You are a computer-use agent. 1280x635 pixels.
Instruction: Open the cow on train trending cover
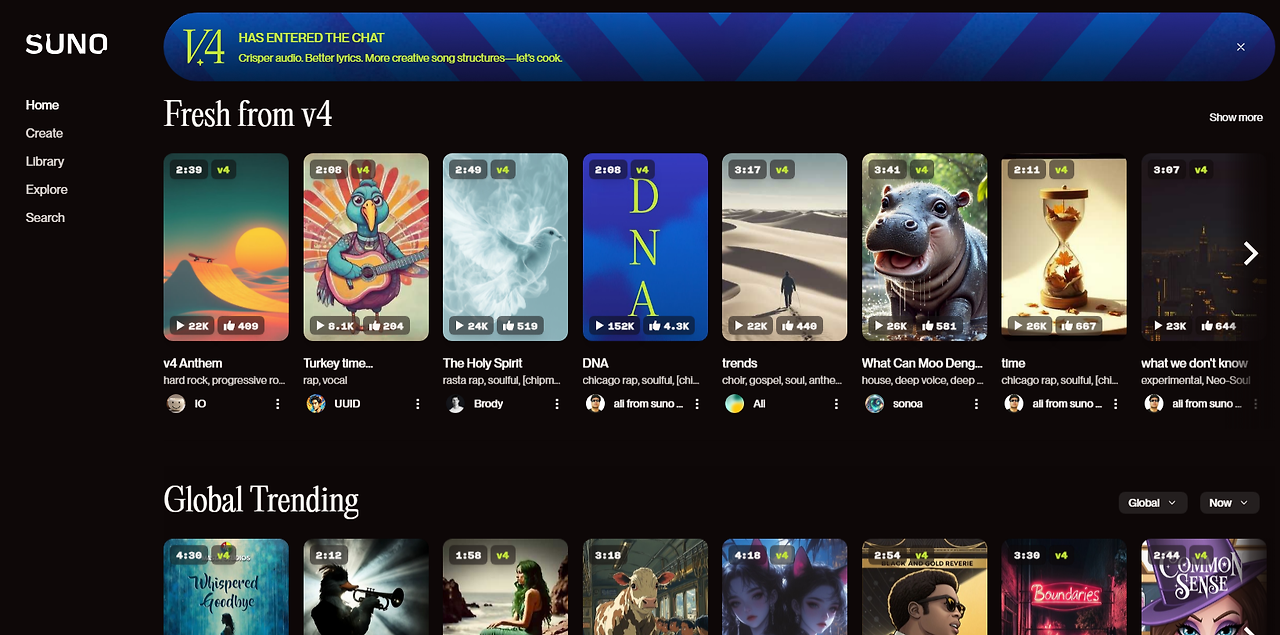645,587
